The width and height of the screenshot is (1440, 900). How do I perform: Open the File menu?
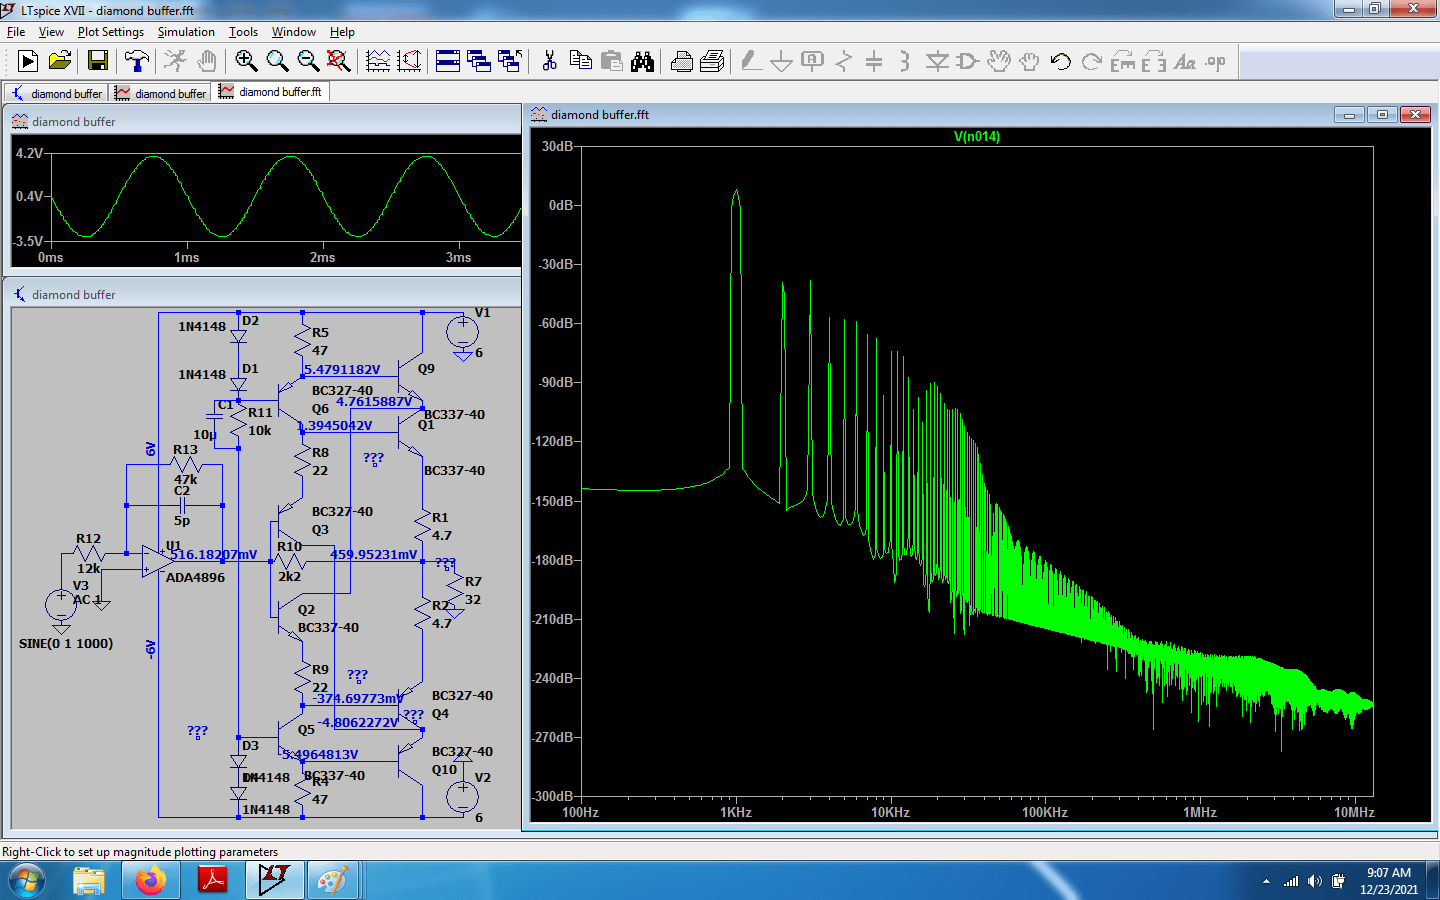16,32
